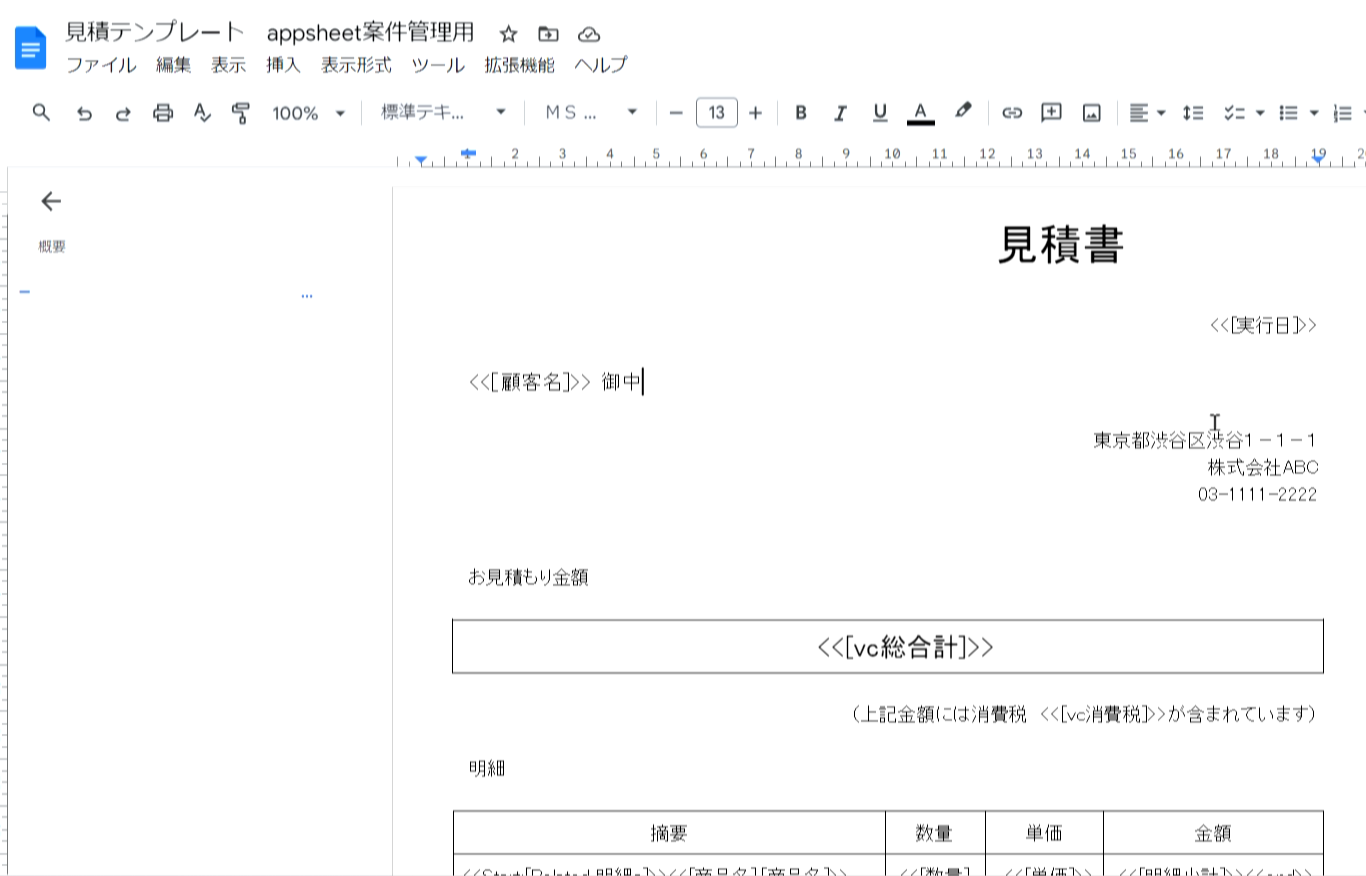Click the <<[vc総合計]>> cell

888,647
